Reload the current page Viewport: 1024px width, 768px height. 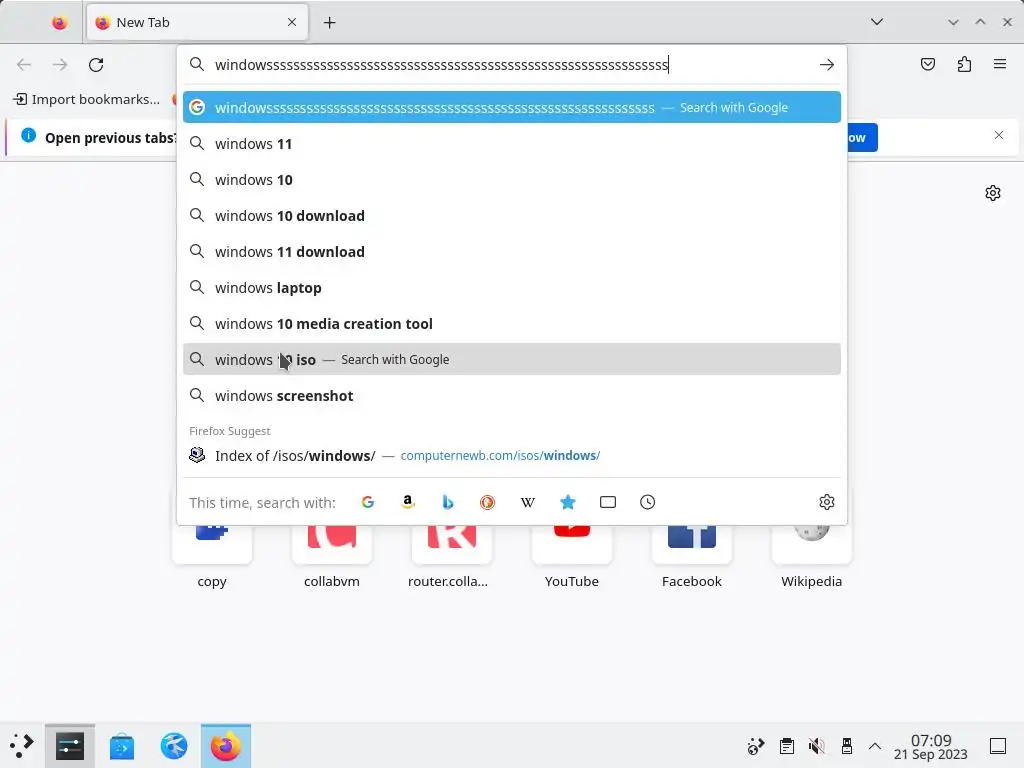pyautogui.click(x=96, y=65)
